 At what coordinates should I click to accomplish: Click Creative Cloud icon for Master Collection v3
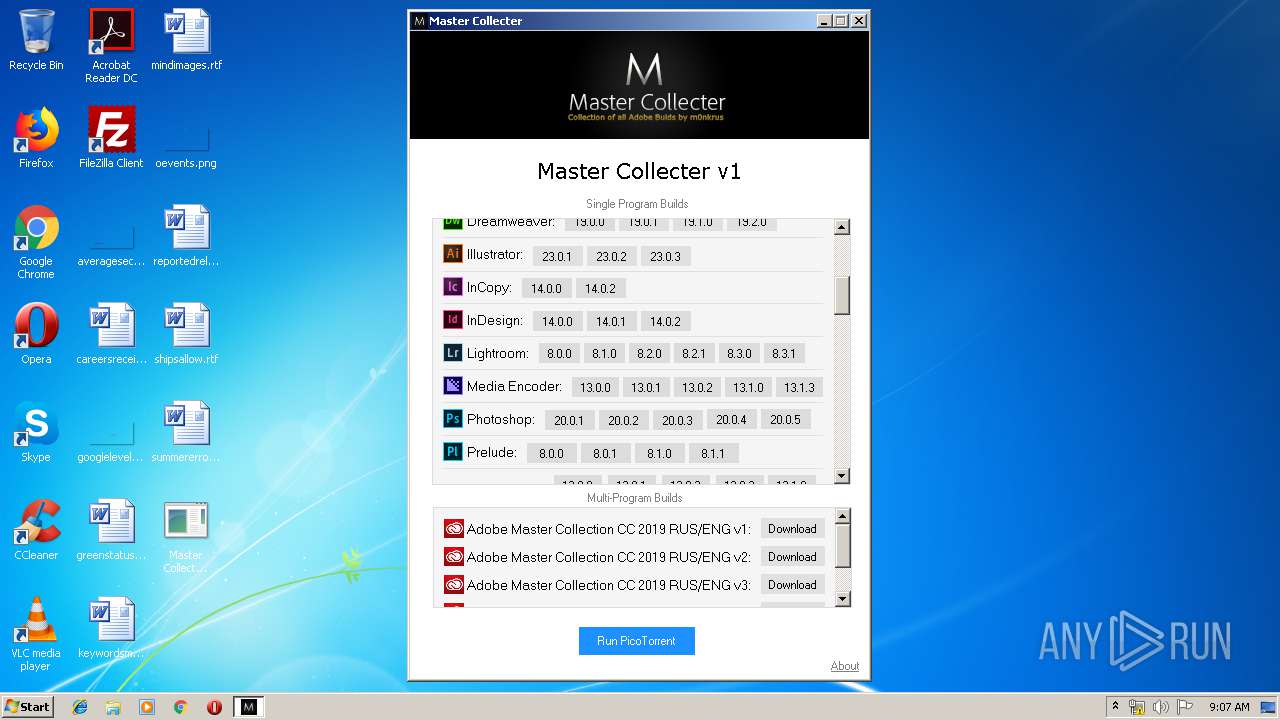tap(454, 585)
